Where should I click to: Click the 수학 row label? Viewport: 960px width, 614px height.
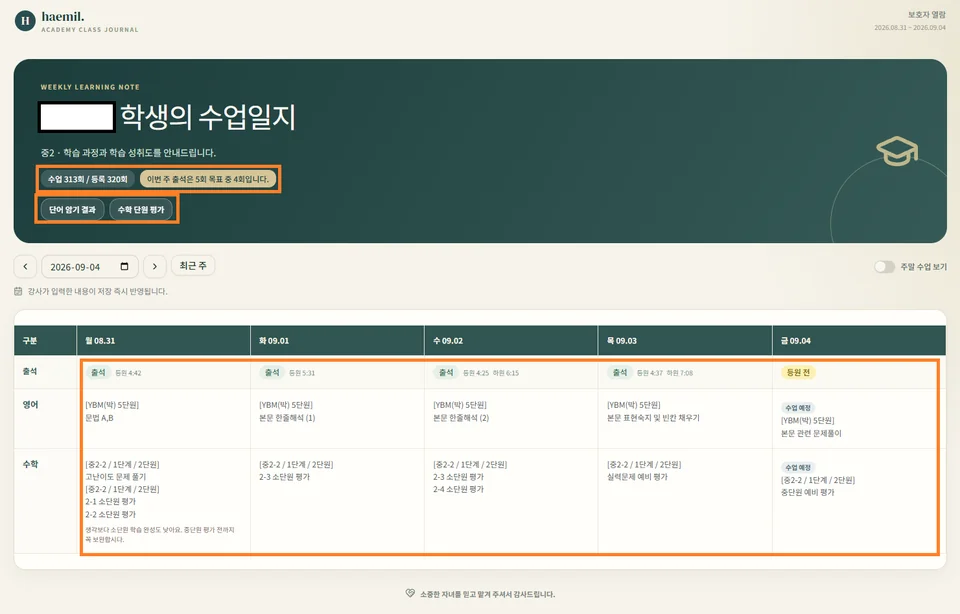pyautogui.click(x=30, y=464)
